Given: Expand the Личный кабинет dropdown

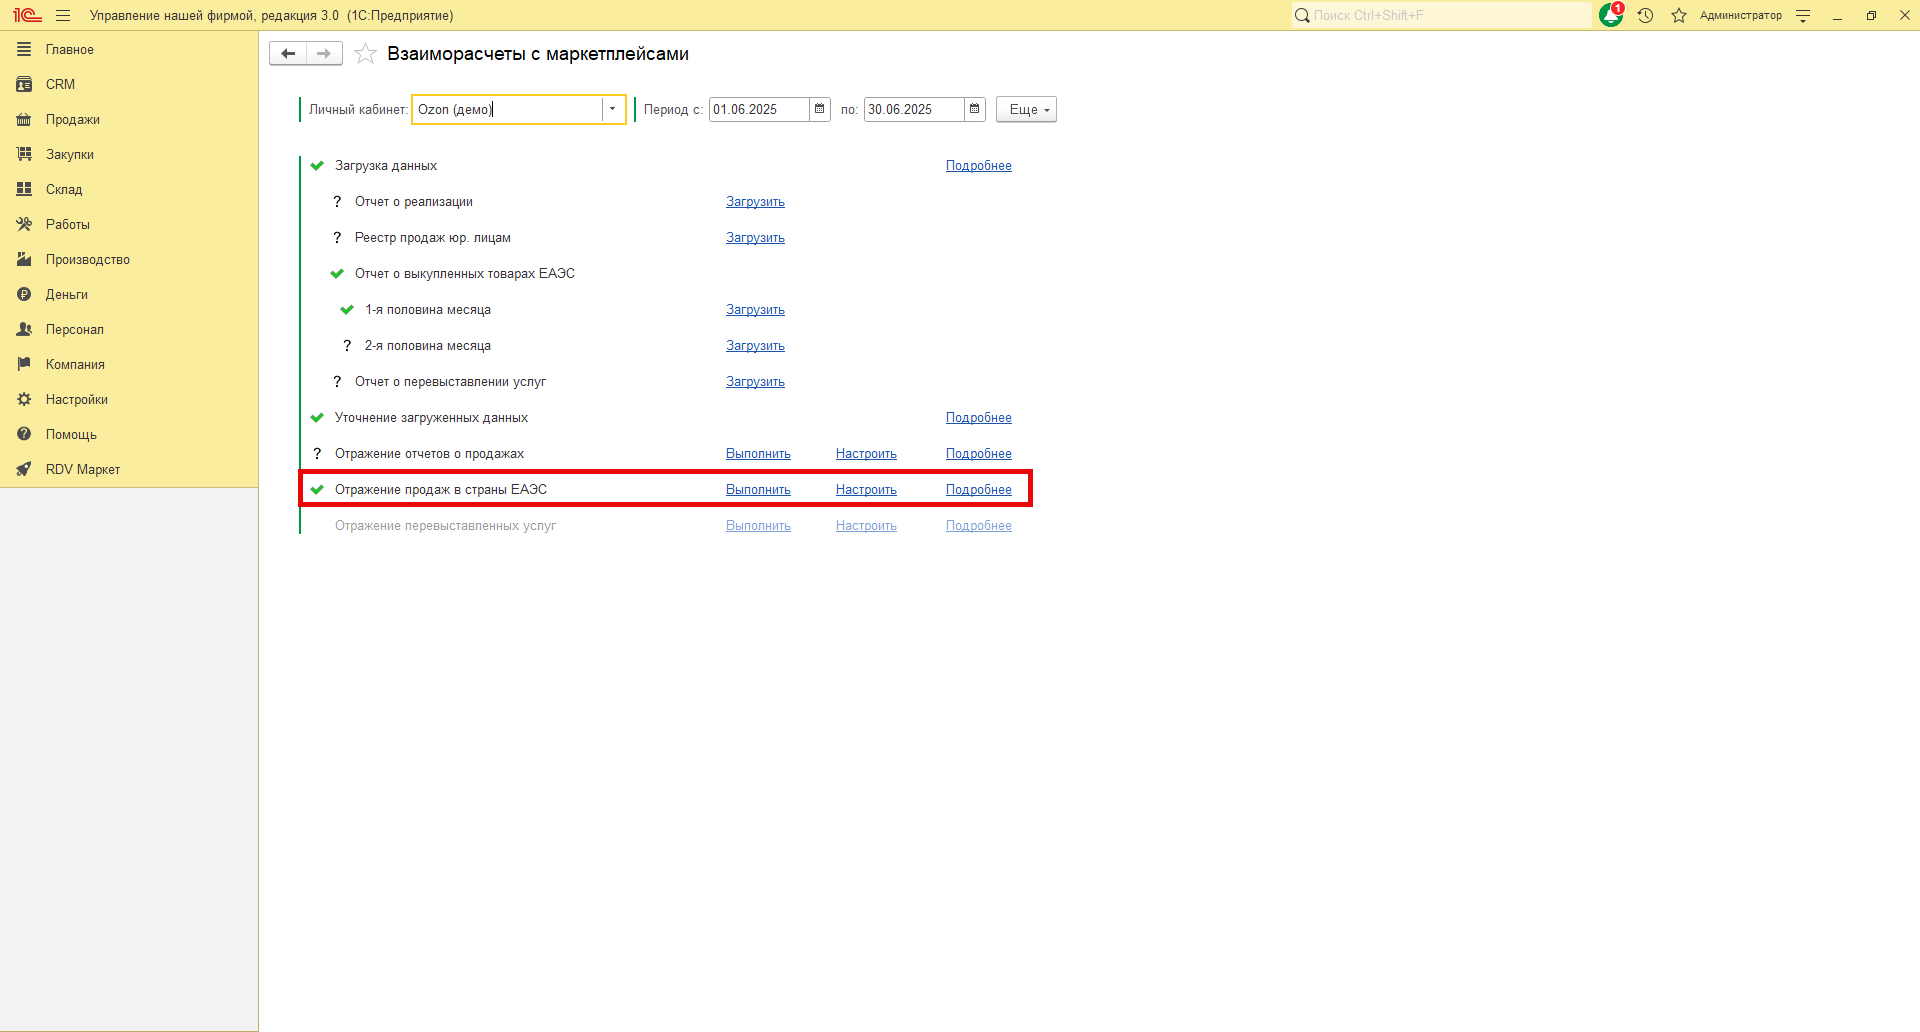Looking at the screenshot, I should click(612, 109).
